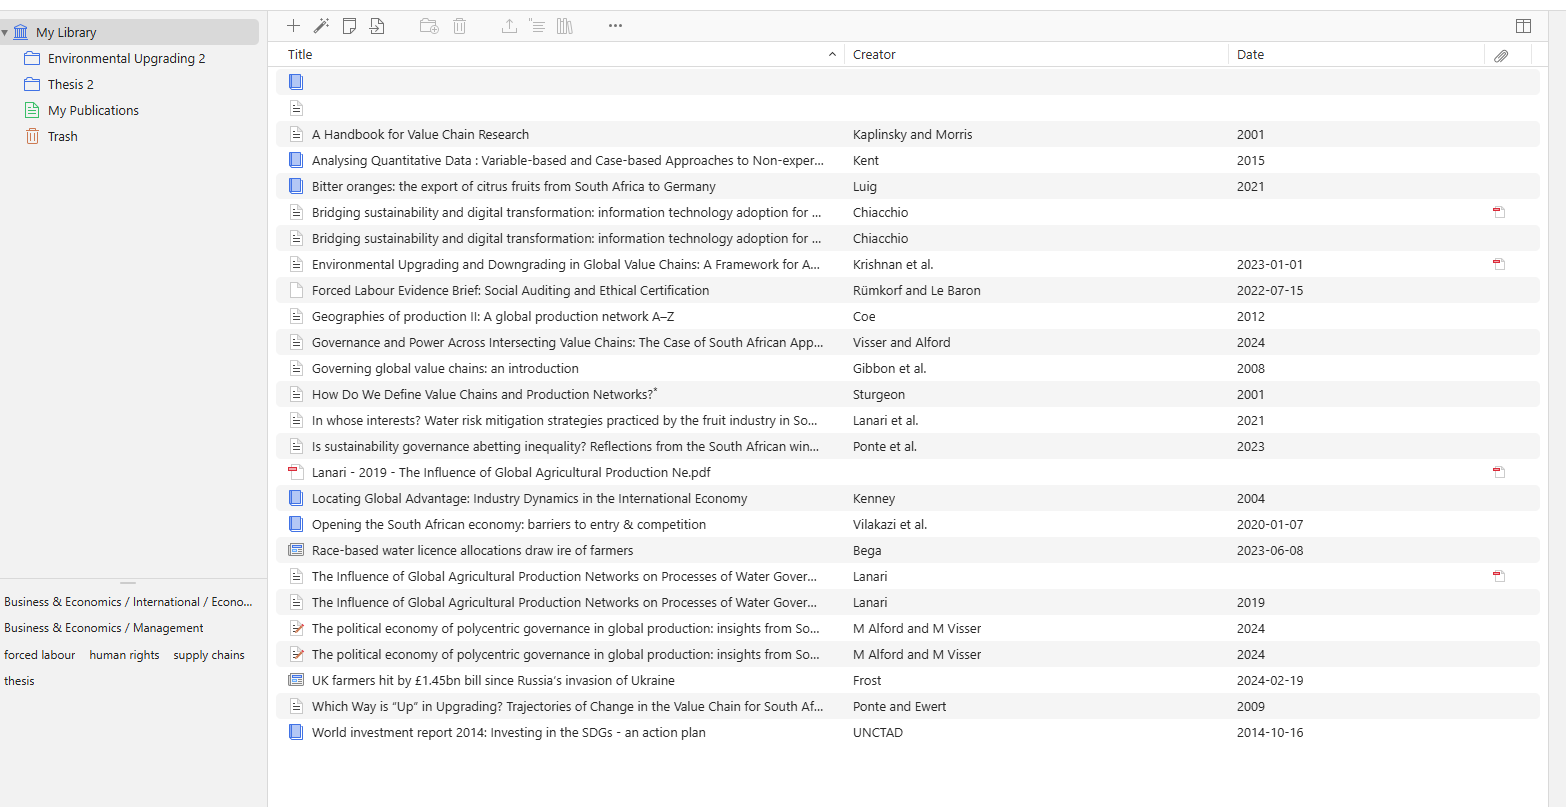This screenshot has height=807, width=1566.
Task: Click PDF attachment icon for Krishnan et al.
Action: pos(1498,264)
